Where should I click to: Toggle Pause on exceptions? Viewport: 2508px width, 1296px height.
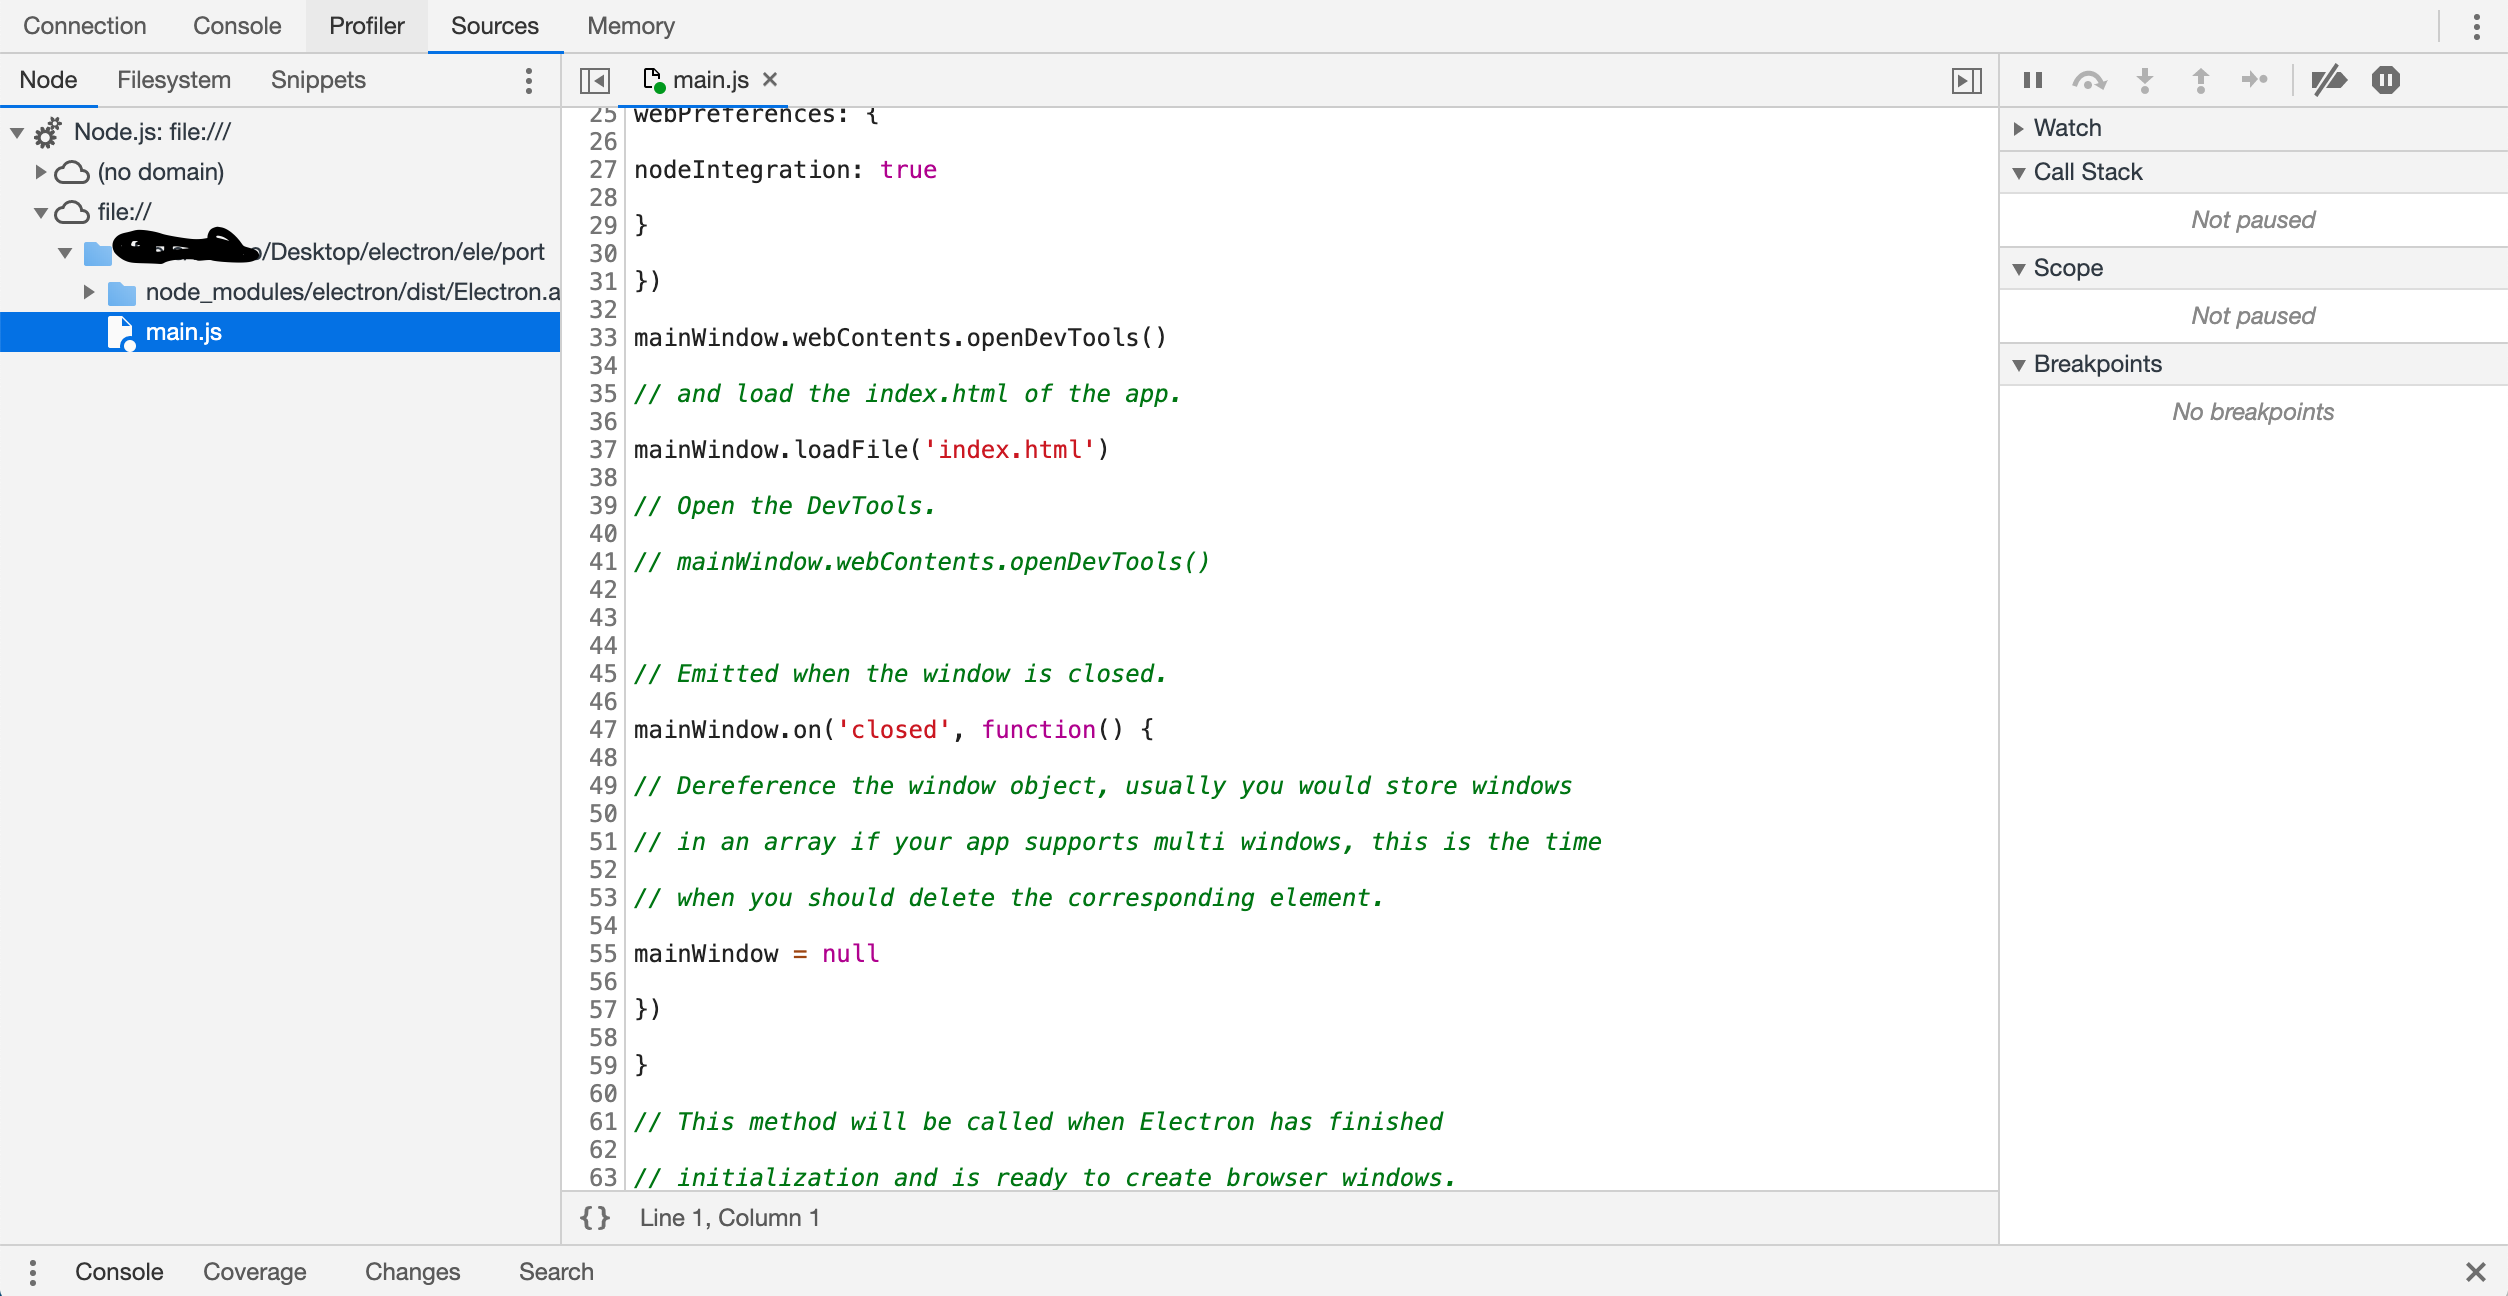[2386, 80]
